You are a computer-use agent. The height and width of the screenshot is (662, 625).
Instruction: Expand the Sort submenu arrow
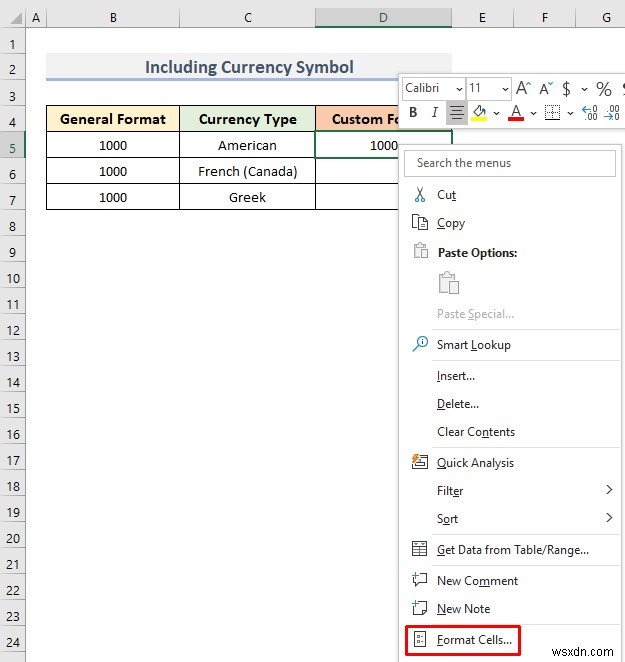[609, 518]
